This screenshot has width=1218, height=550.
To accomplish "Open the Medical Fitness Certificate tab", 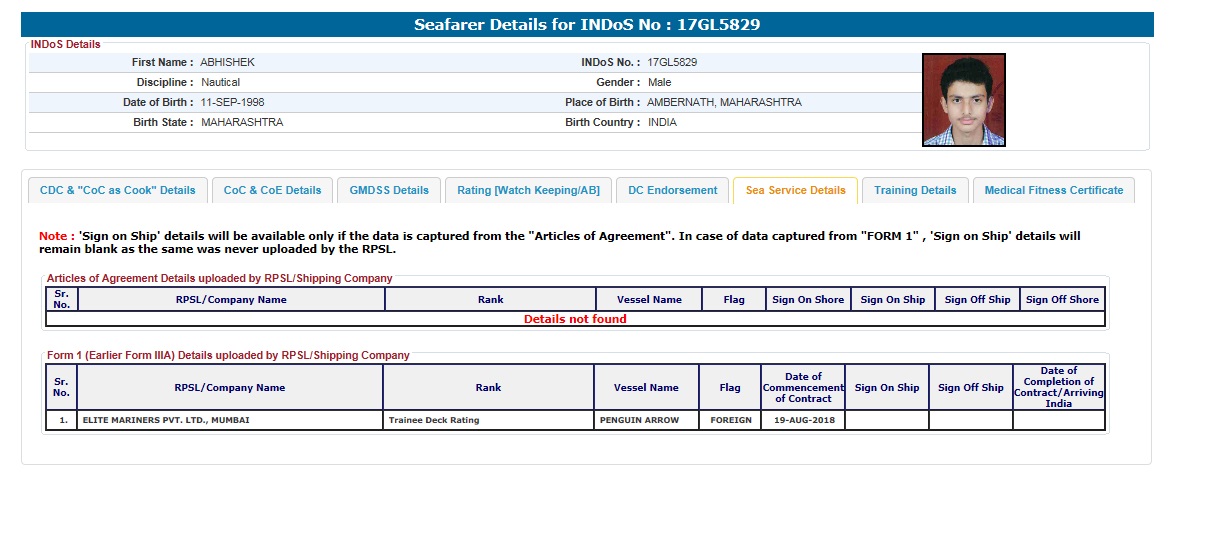I will tap(1053, 190).
